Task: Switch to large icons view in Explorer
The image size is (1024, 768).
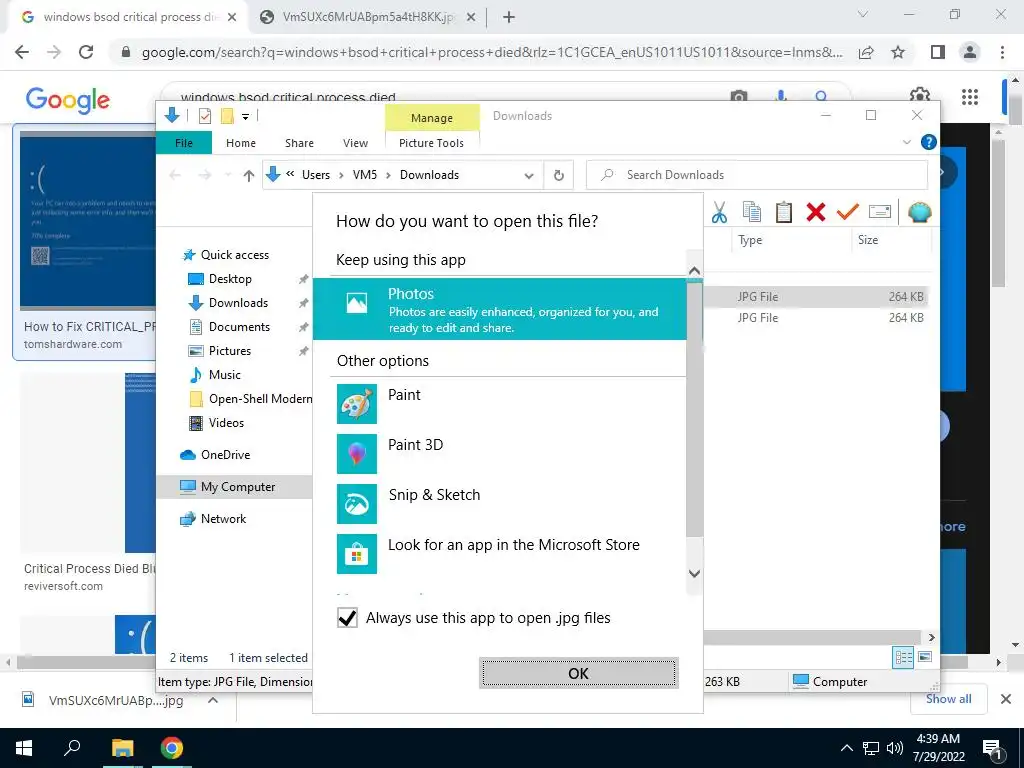Action: point(925,657)
